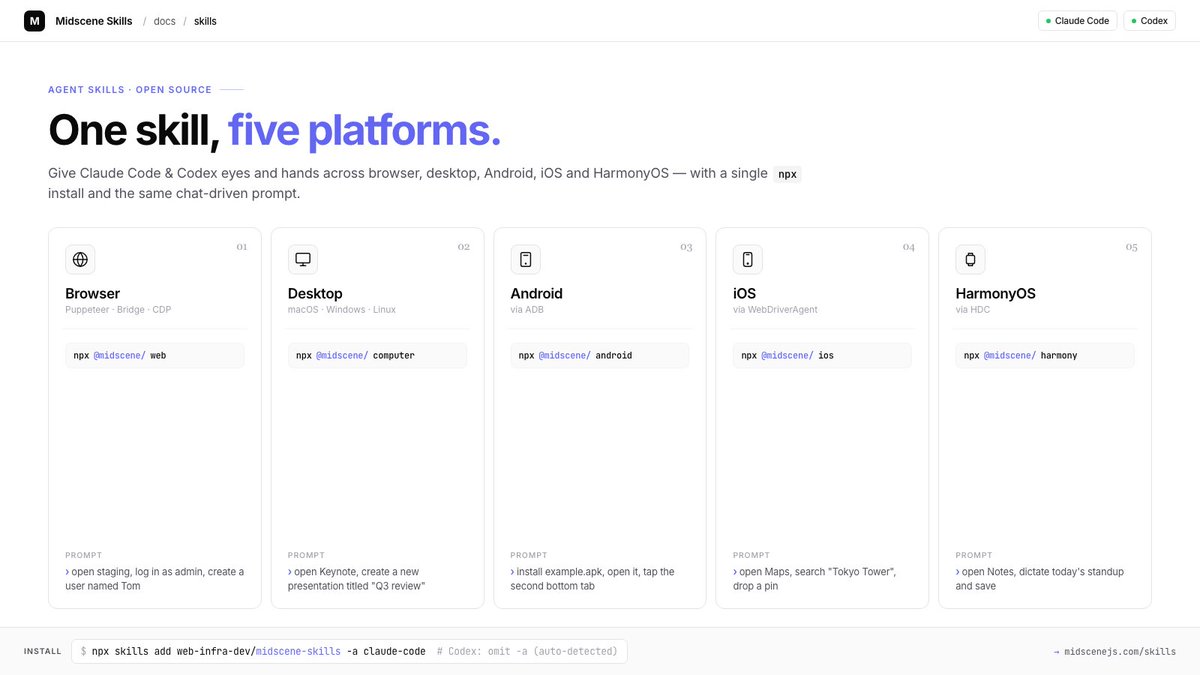Click the inline npx code tag
This screenshot has height=675, width=1200.
[788, 174]
